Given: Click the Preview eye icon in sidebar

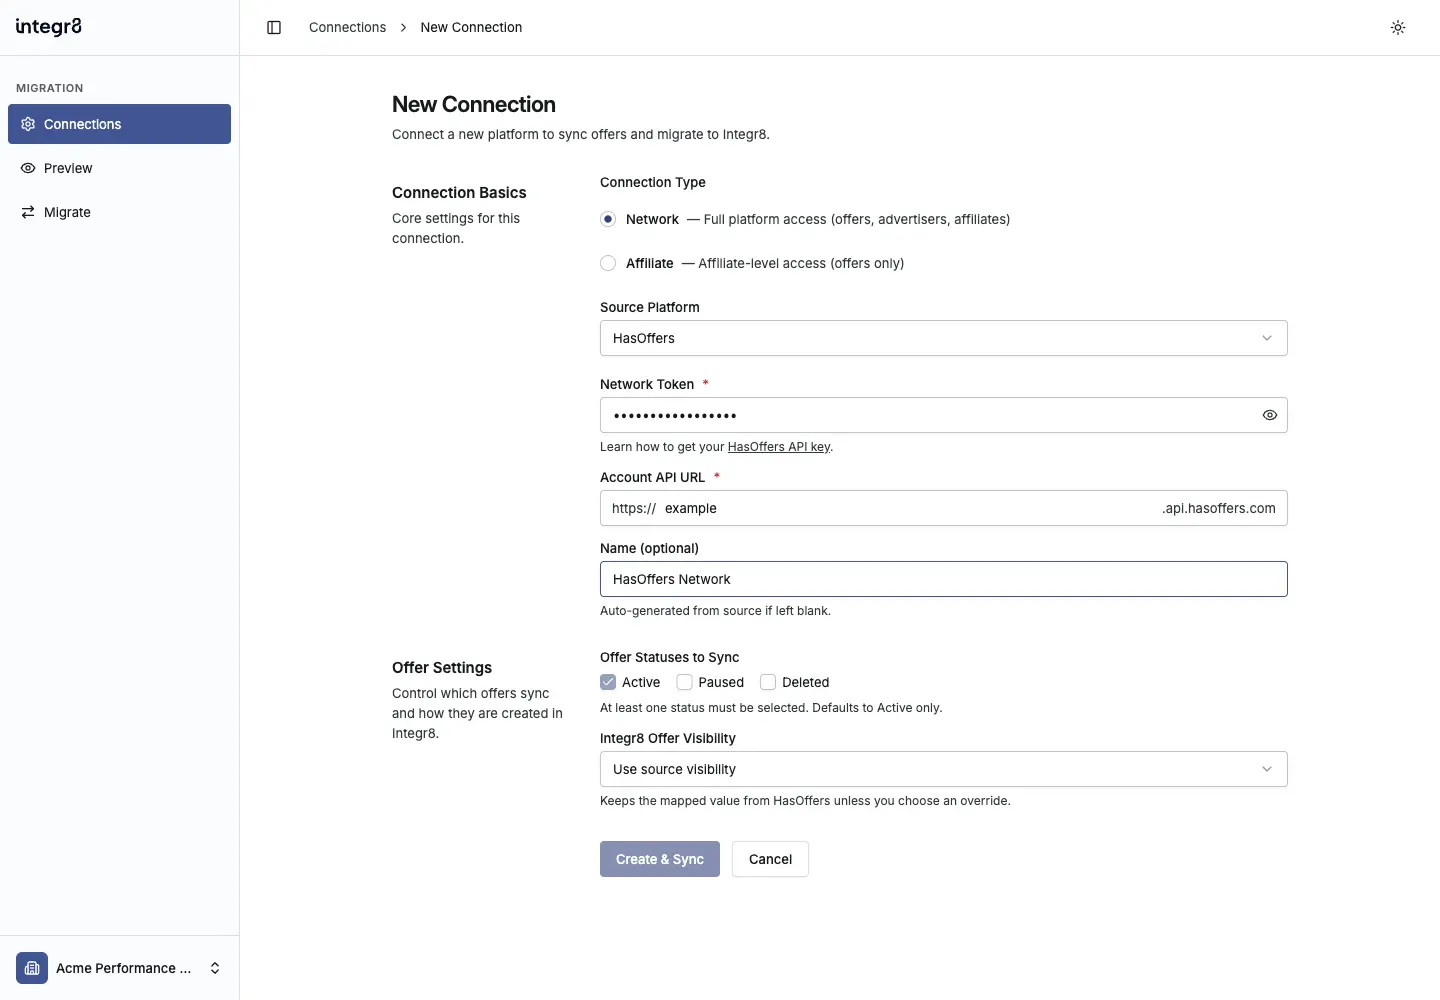Looking at the screenshot, I should point(28,168).
